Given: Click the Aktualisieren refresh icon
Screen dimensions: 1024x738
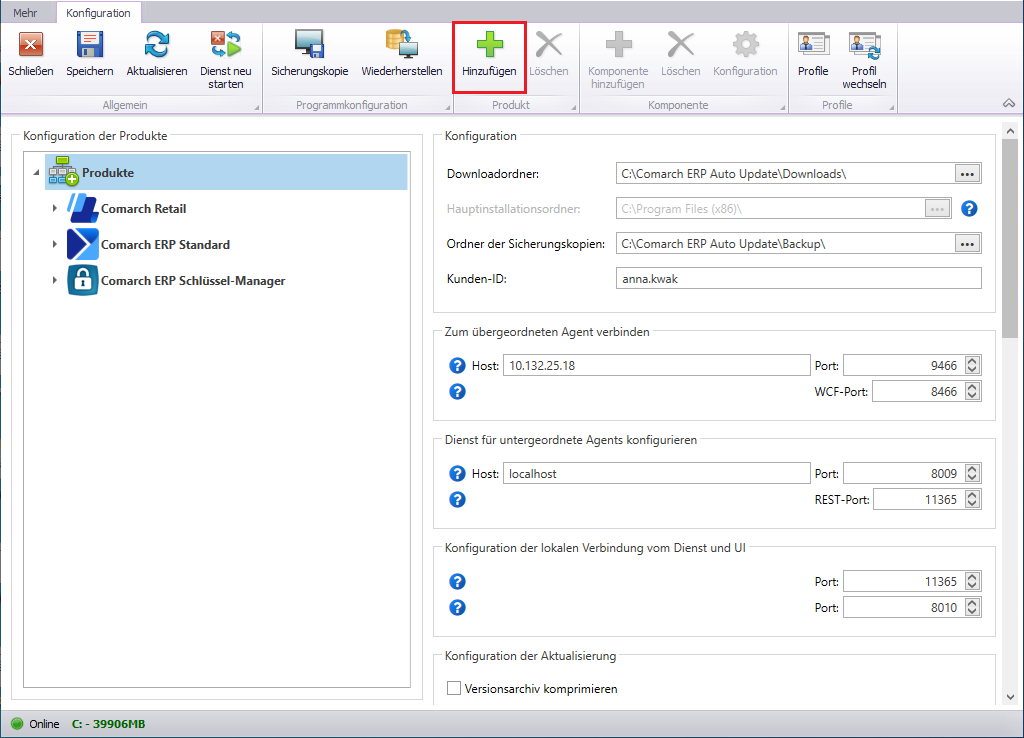Looking at the screenshot, I should [157, 45].
